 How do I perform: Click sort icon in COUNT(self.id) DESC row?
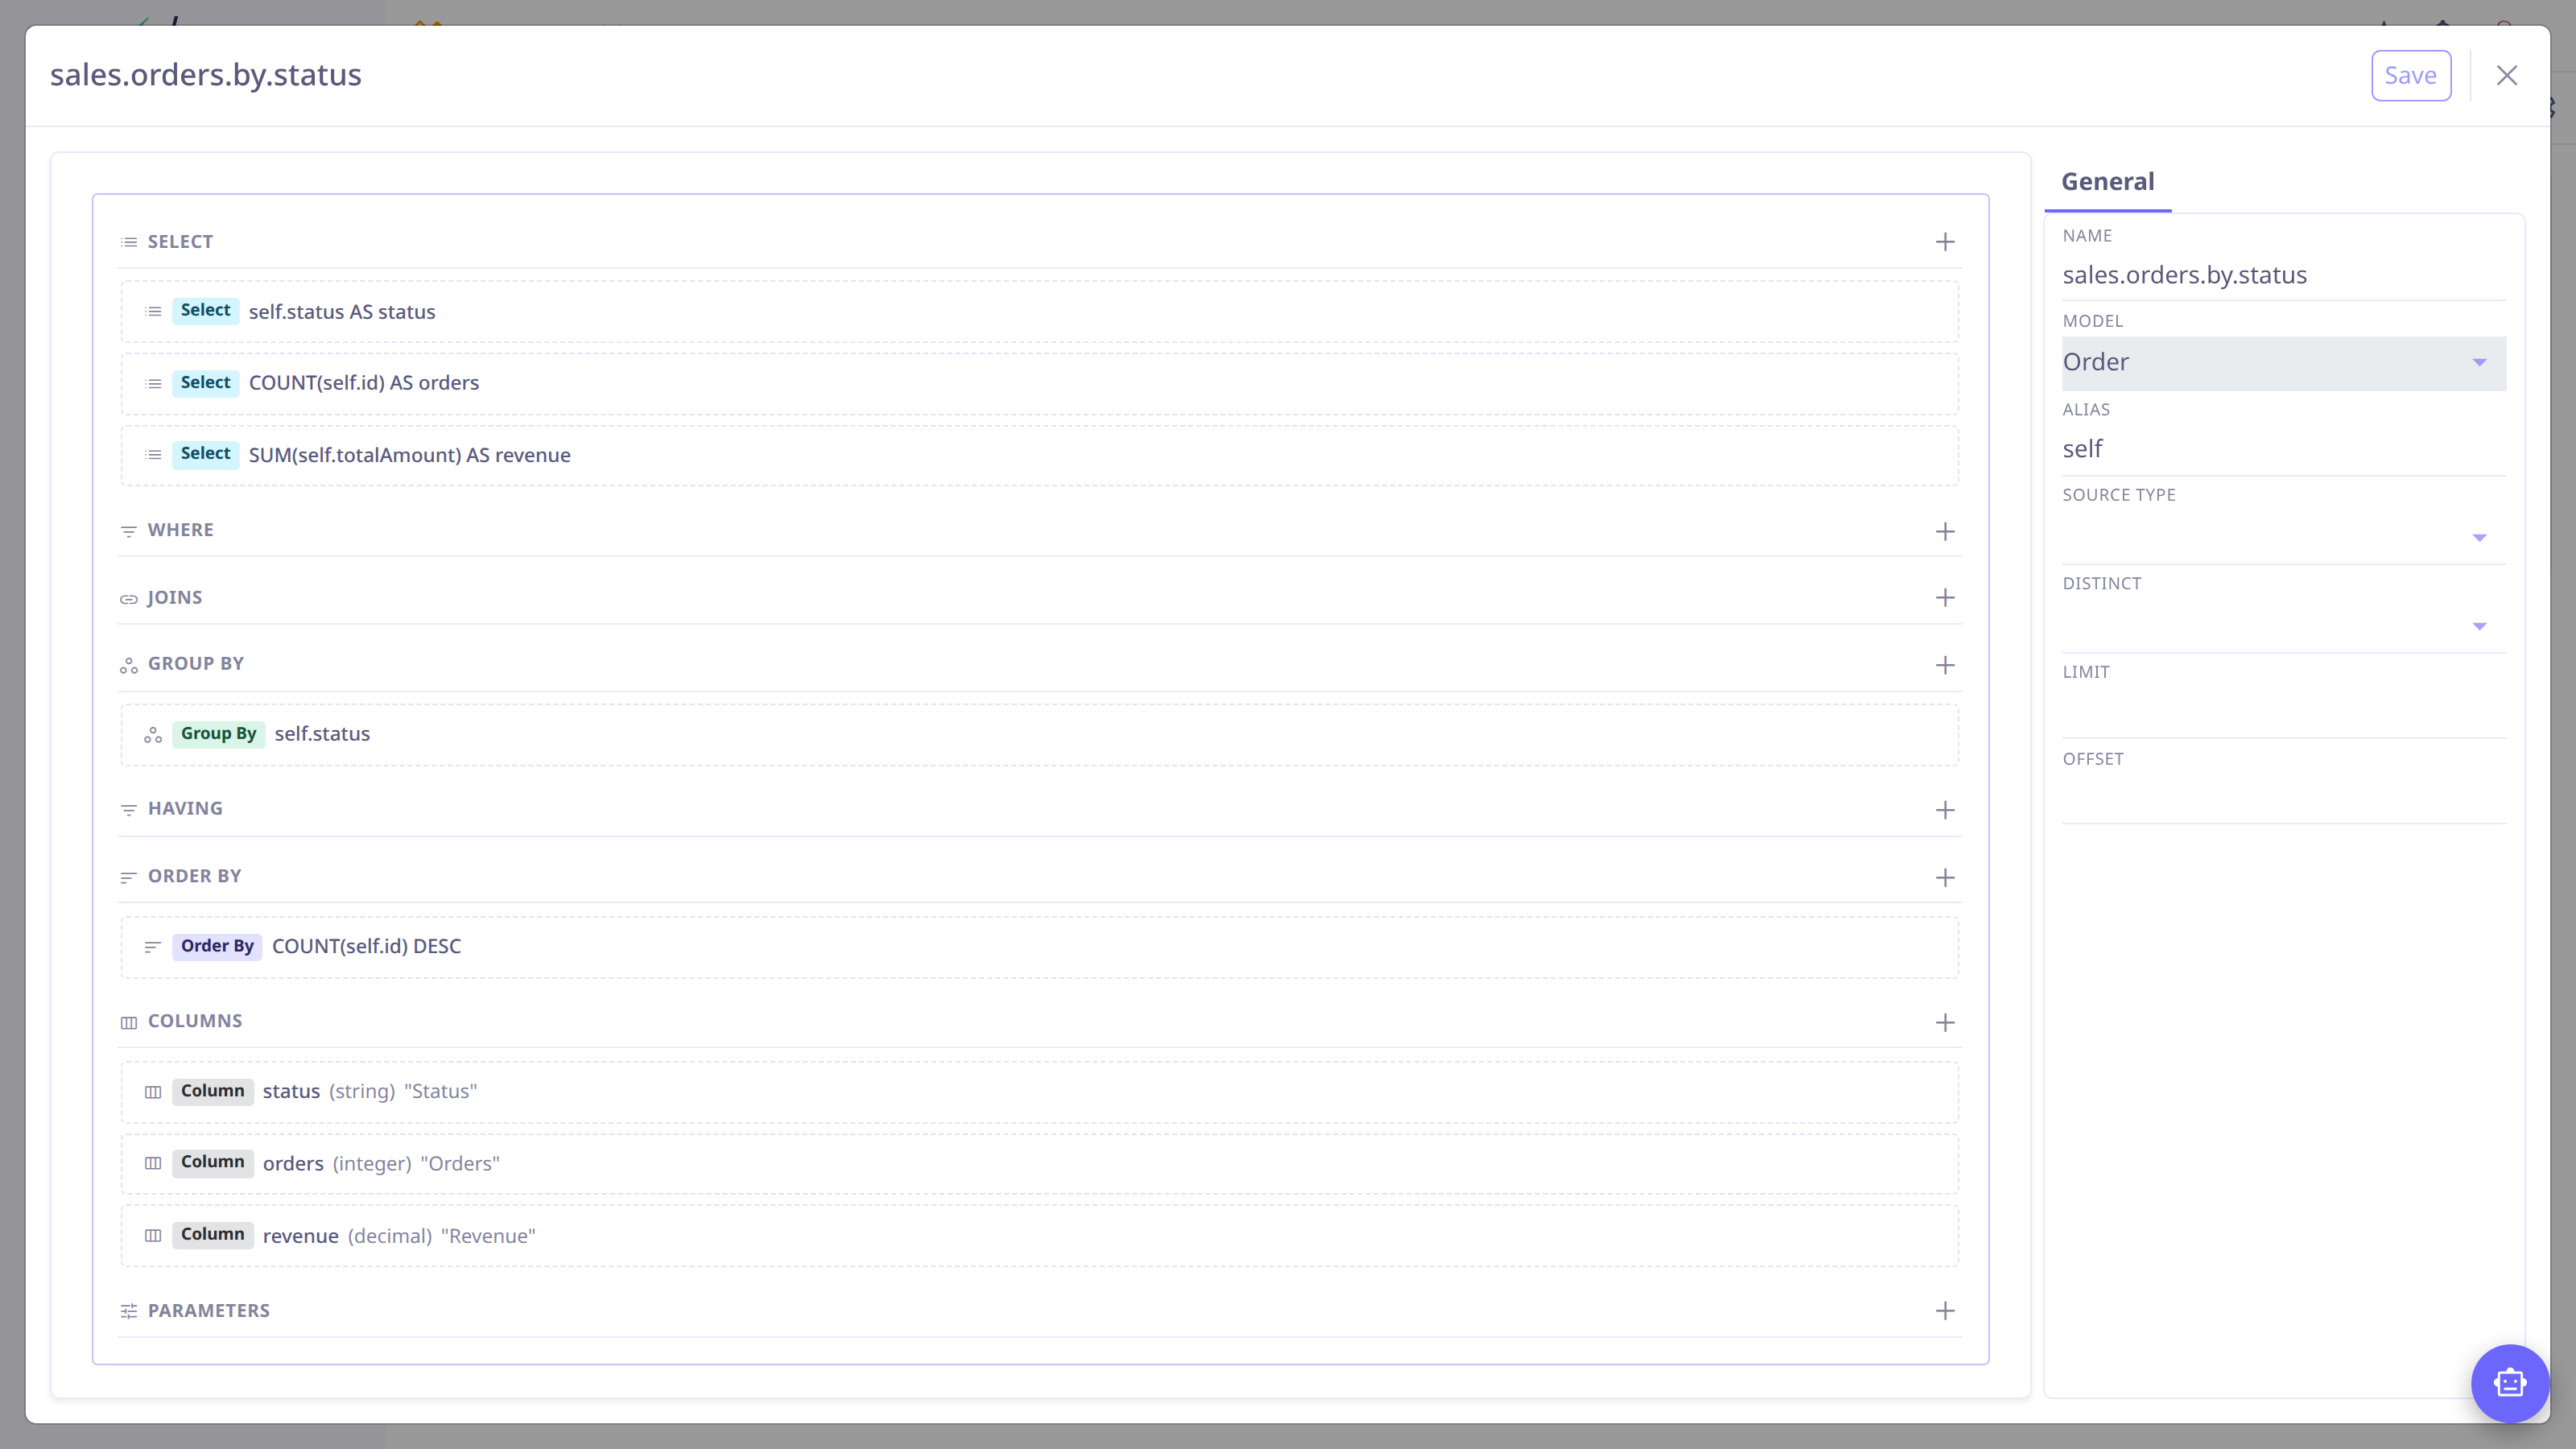coord(153,947)
